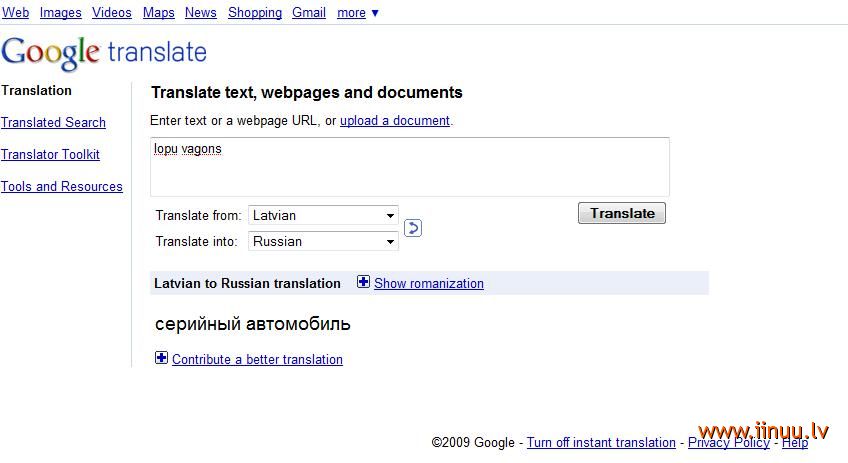Open the more menu arrow in top bar
Image resolution: width=848 pixels, height=463 pixels.
click(375, 13)
